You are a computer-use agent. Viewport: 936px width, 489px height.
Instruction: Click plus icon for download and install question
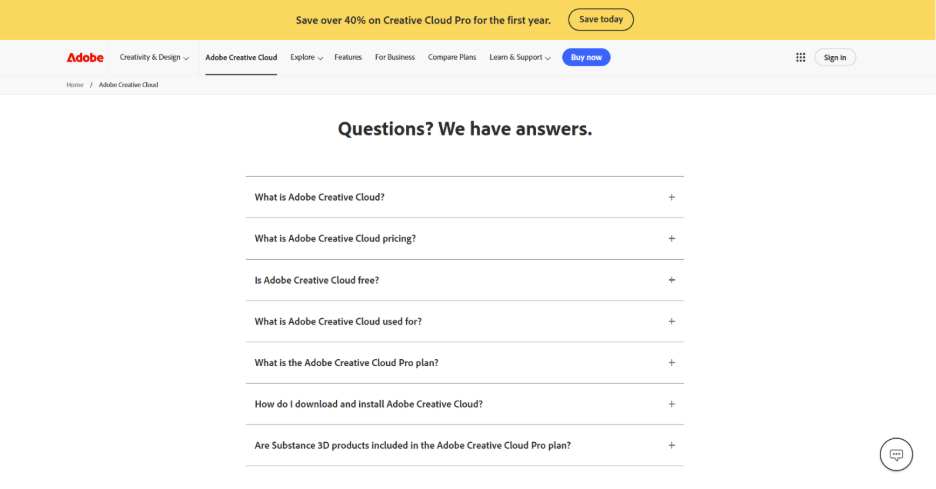click(672, 404)
